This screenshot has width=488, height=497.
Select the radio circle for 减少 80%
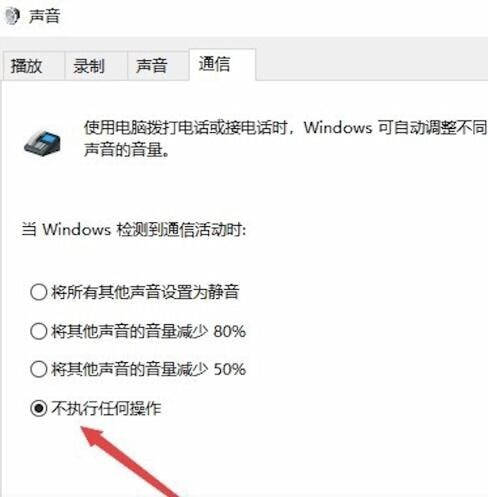click(39, 331)
